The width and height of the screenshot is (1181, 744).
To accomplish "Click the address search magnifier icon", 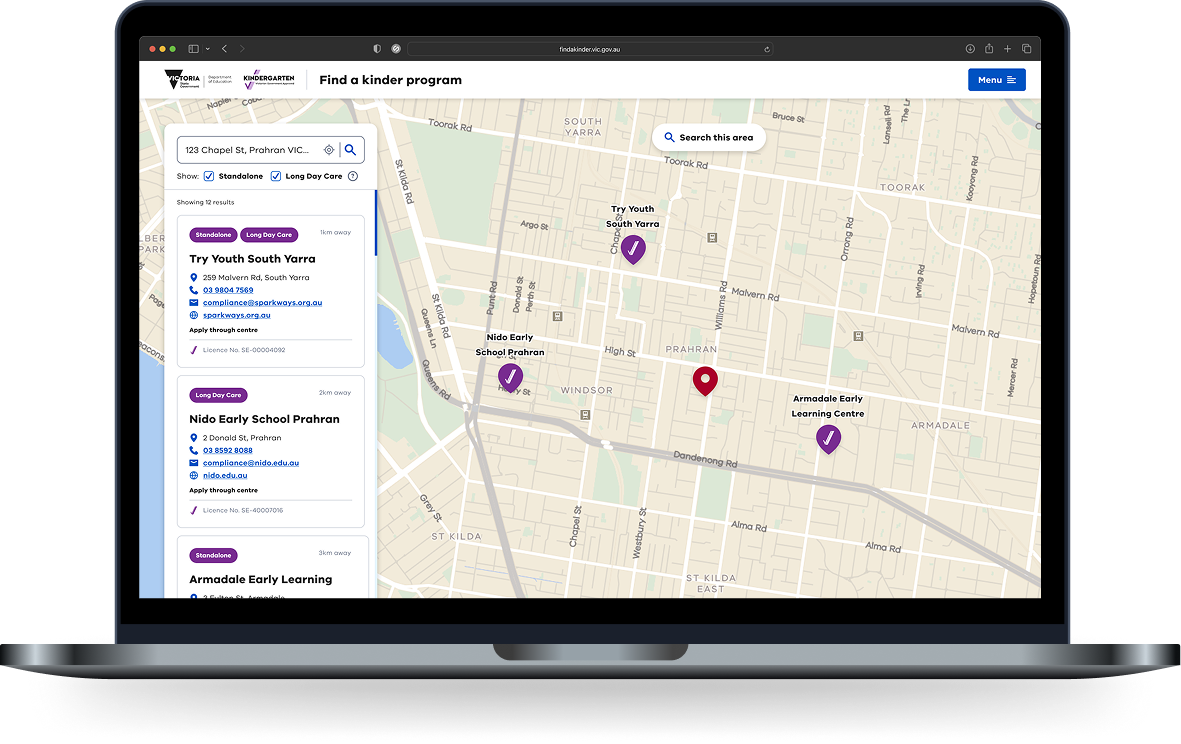I will pos(350,150).
